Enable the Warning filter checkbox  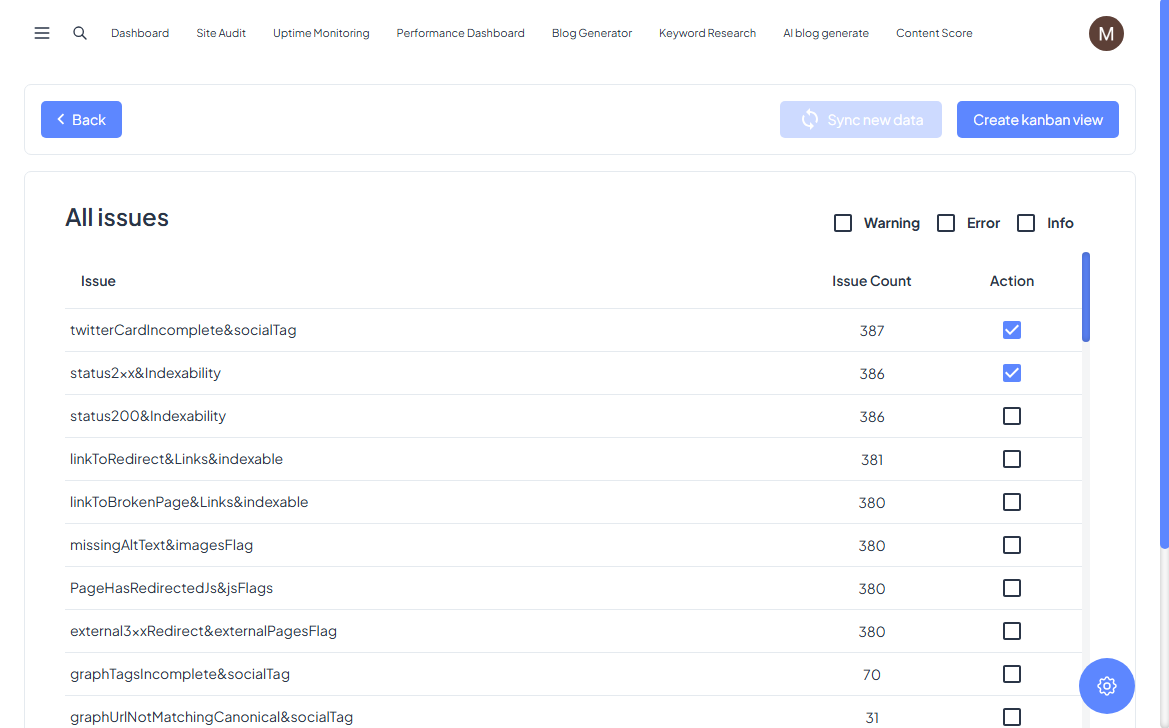843,223
